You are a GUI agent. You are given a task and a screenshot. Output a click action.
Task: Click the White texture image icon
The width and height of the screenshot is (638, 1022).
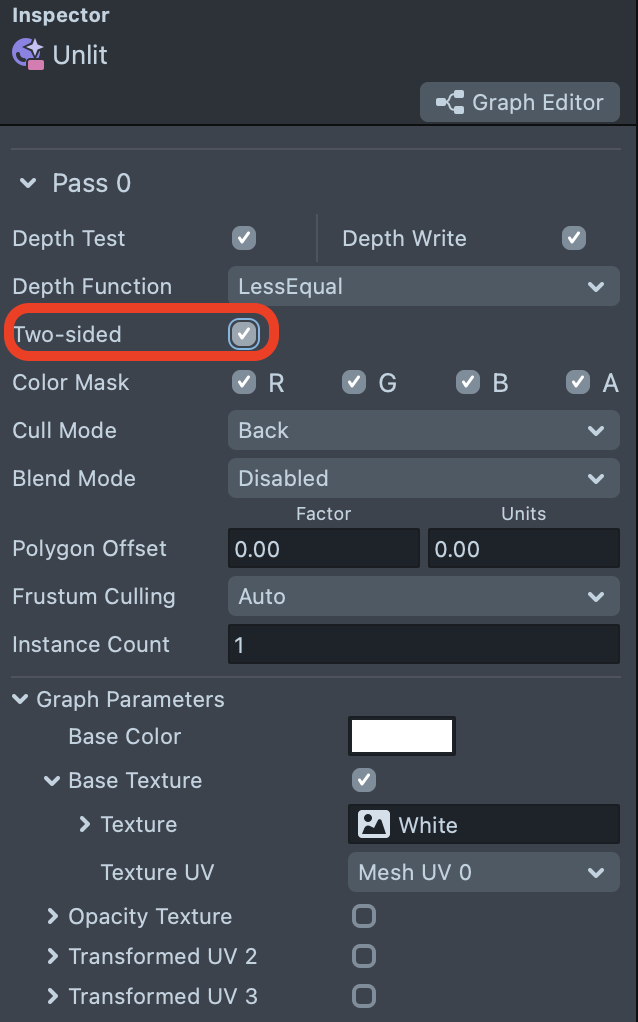(374, 825)
